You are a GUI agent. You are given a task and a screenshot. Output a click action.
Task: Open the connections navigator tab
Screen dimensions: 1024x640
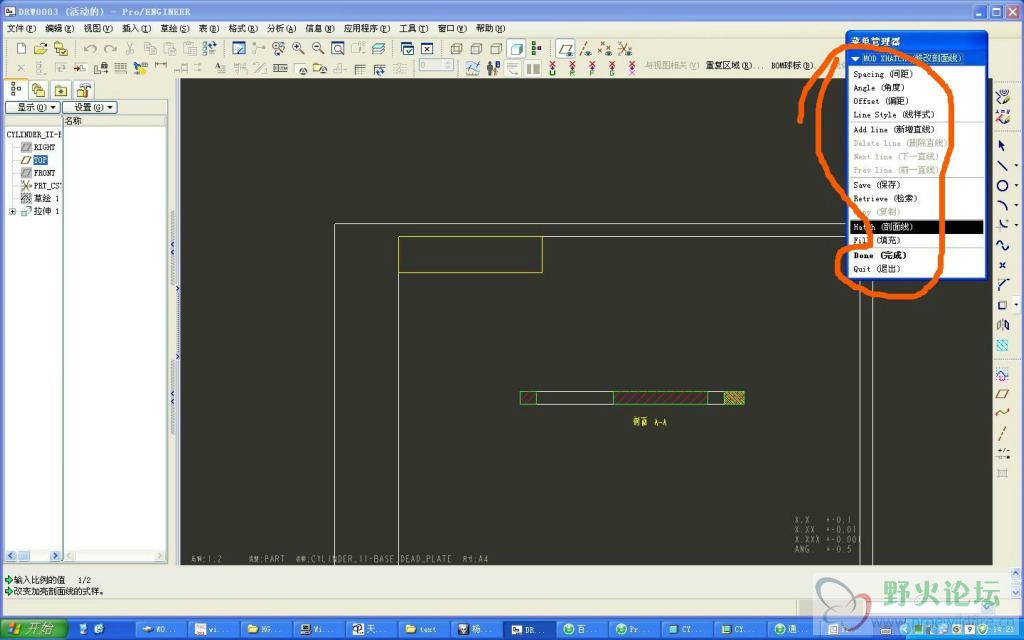[x=84, y=90]
